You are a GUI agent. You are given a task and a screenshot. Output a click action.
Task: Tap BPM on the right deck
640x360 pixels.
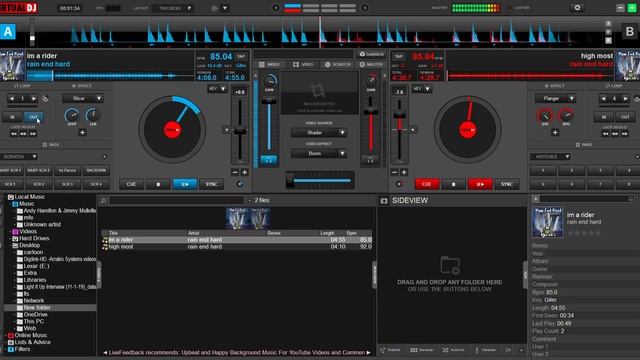click(398, 56)
